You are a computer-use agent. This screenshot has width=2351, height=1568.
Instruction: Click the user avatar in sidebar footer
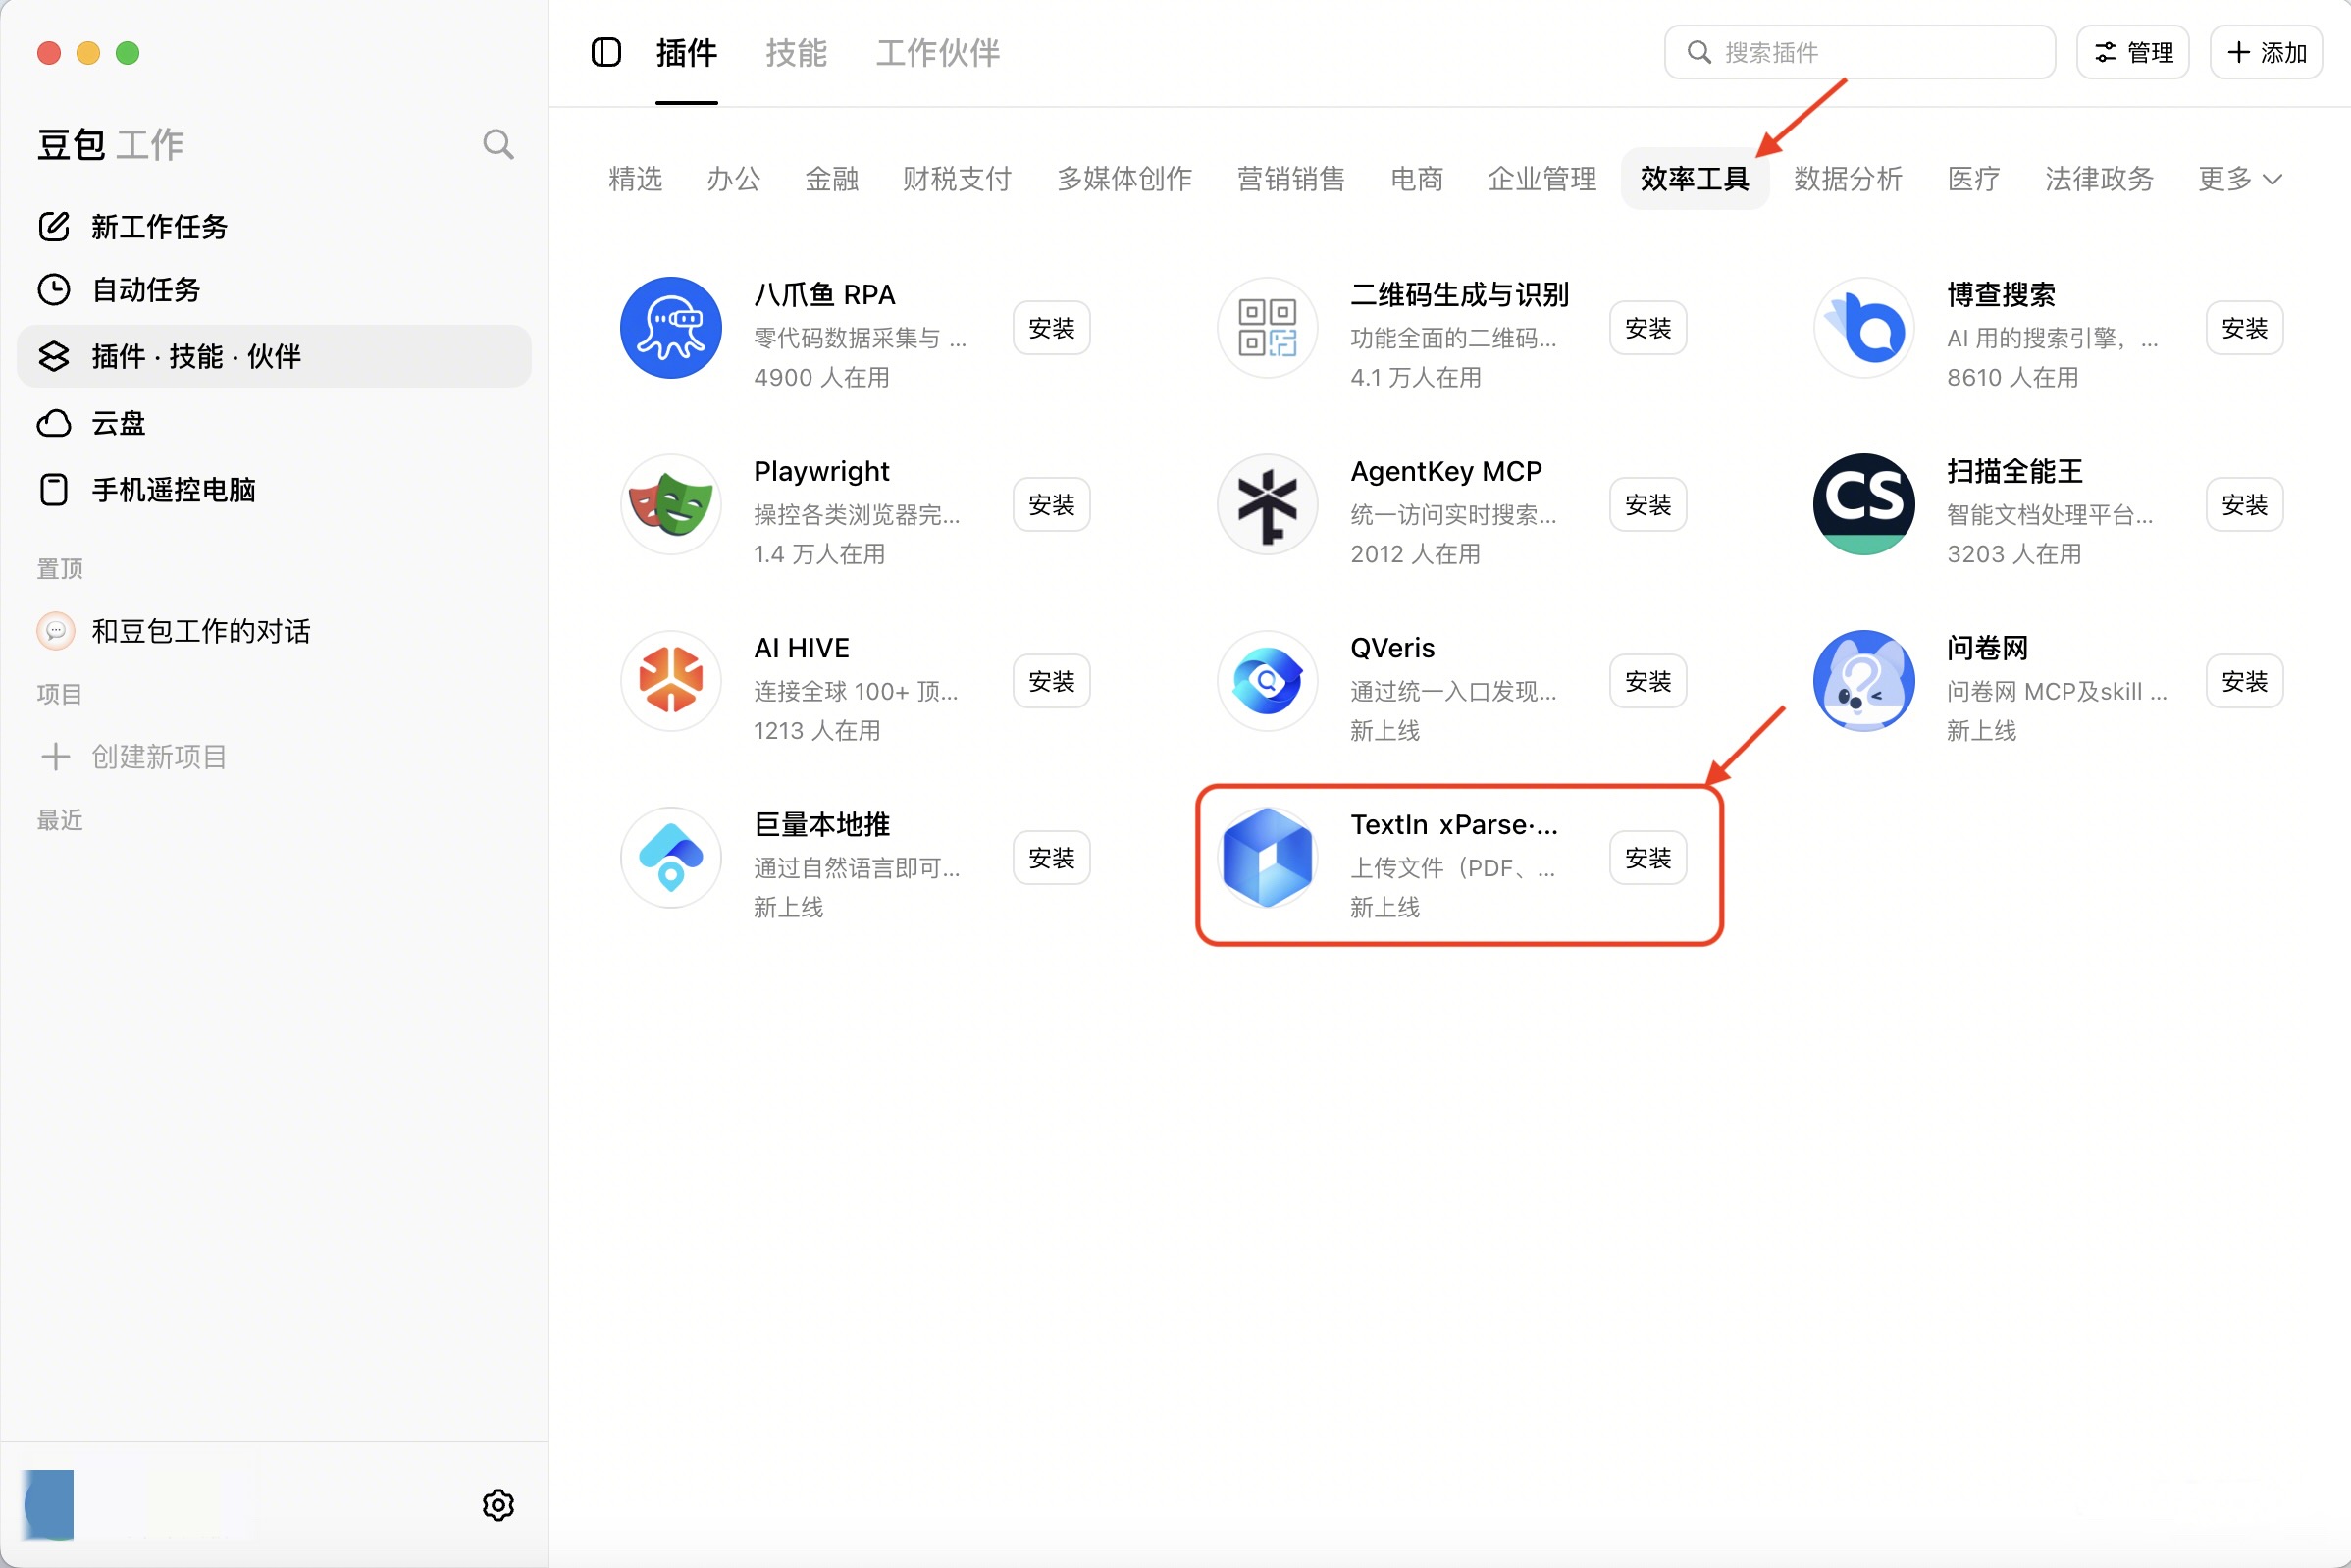(x=49, y=1504)
